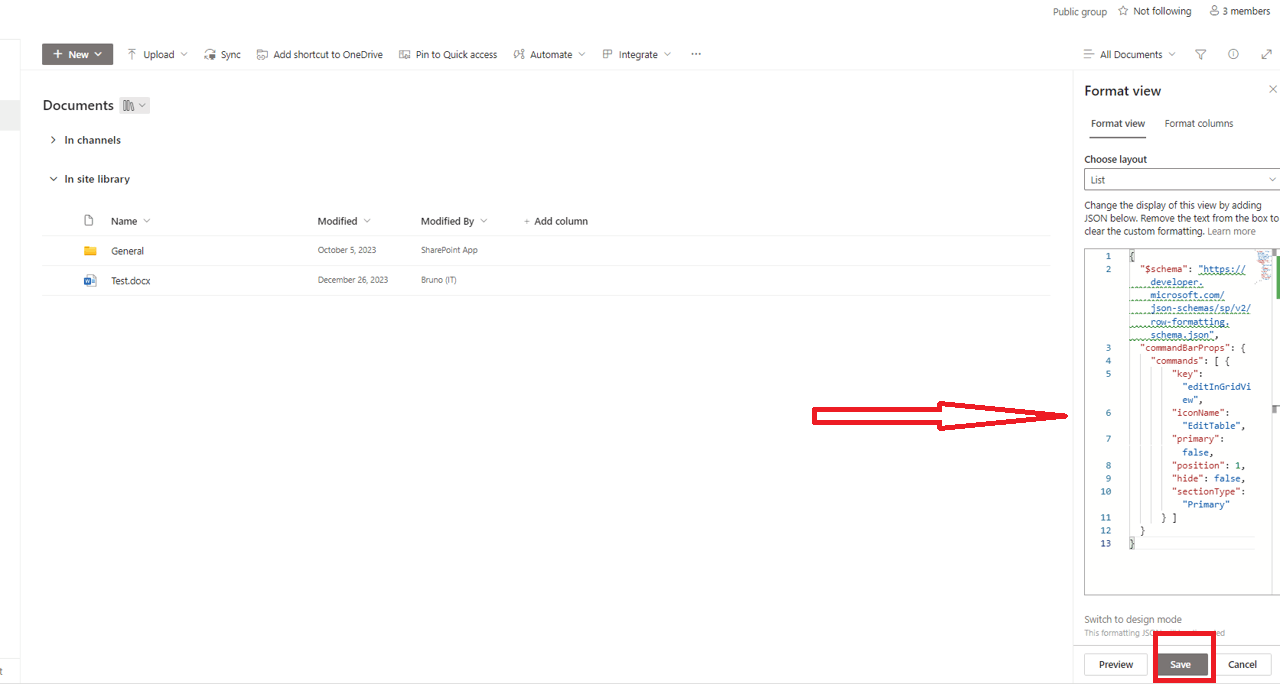Open the All Documents view switcher
The image size is (1280, 684).
click(1129, 54)
